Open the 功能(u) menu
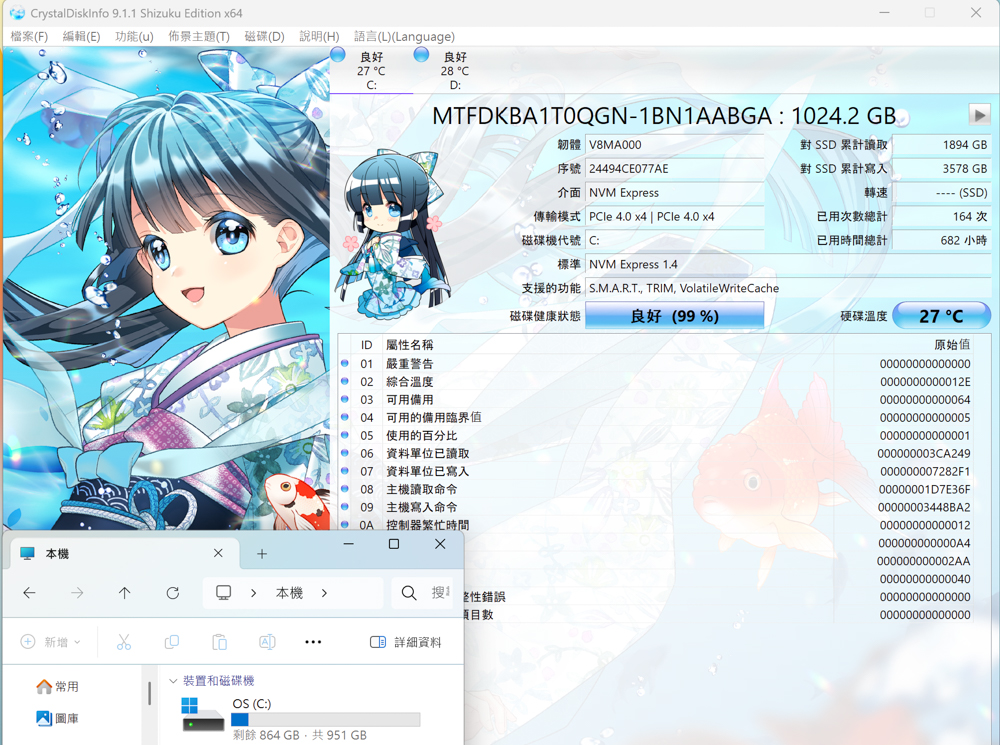This screenshot has height=745, width=1000. click(134, 36)
